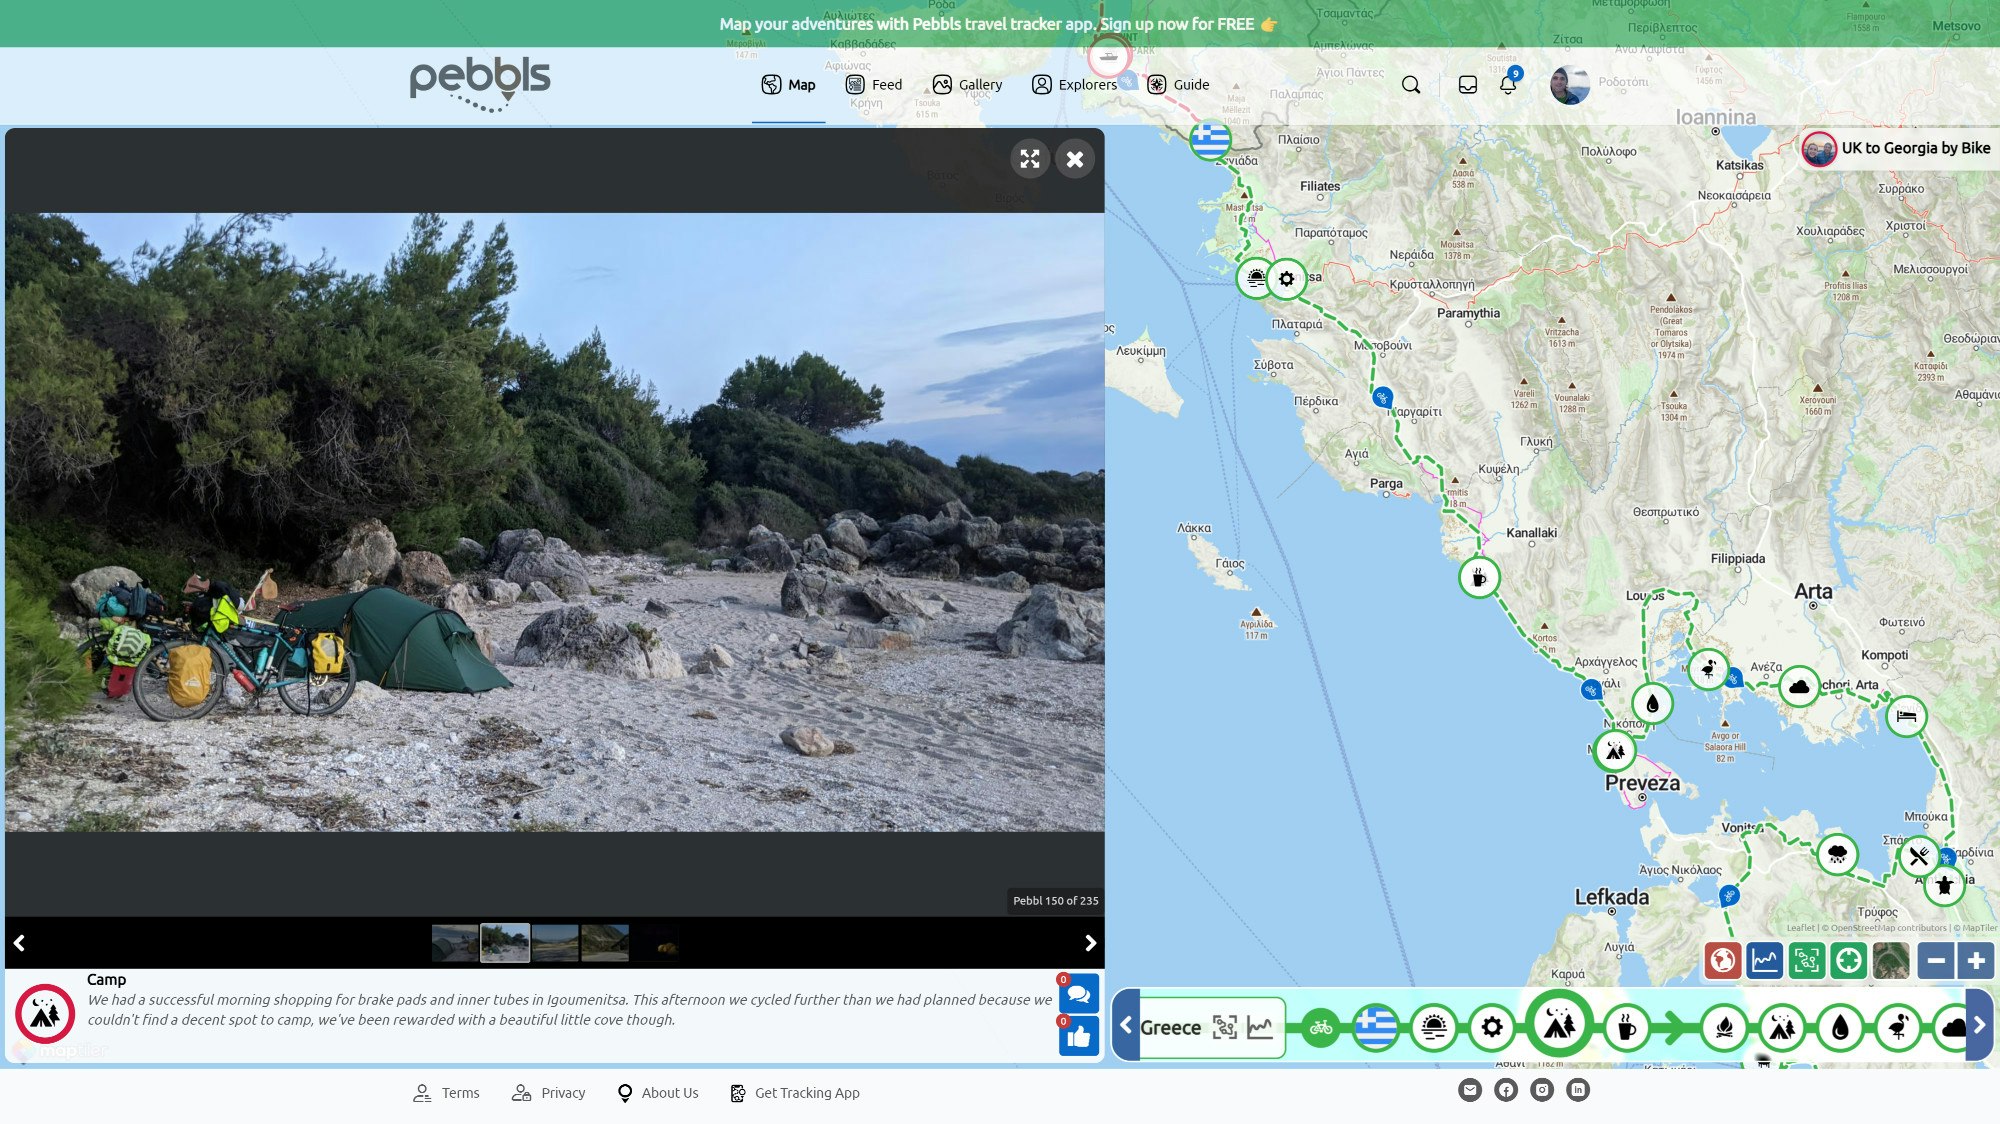Image resolution: width=2000 pixels, height=1124 pixels.
Task: Open the About Us footer link
Action: 657,1093
